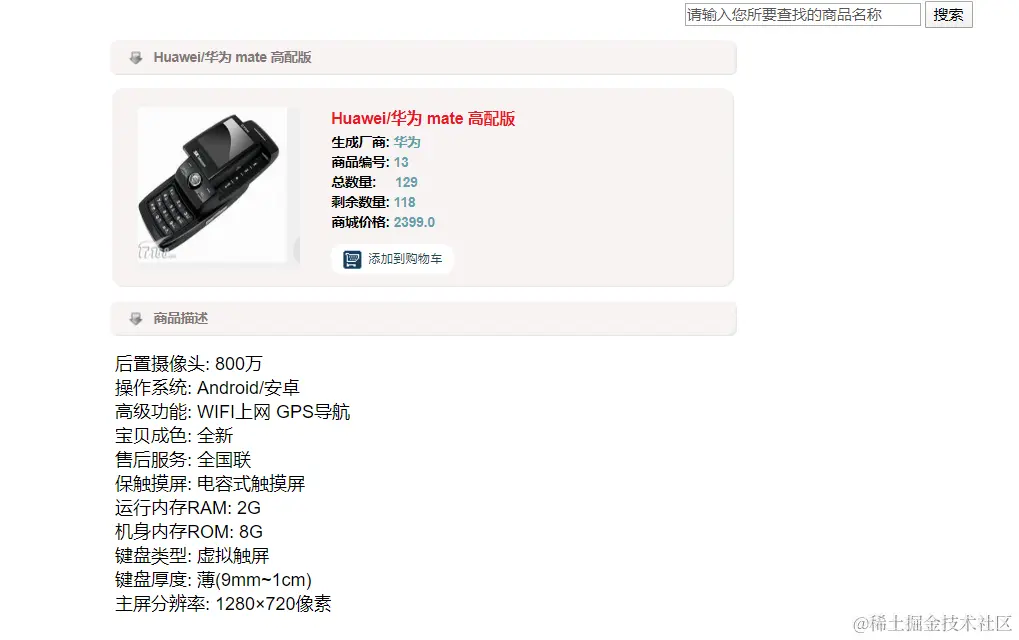The image size is (1019, 640).
Task: Click the 操作系统 Android/安卓 line
Action: coord(207,388)
